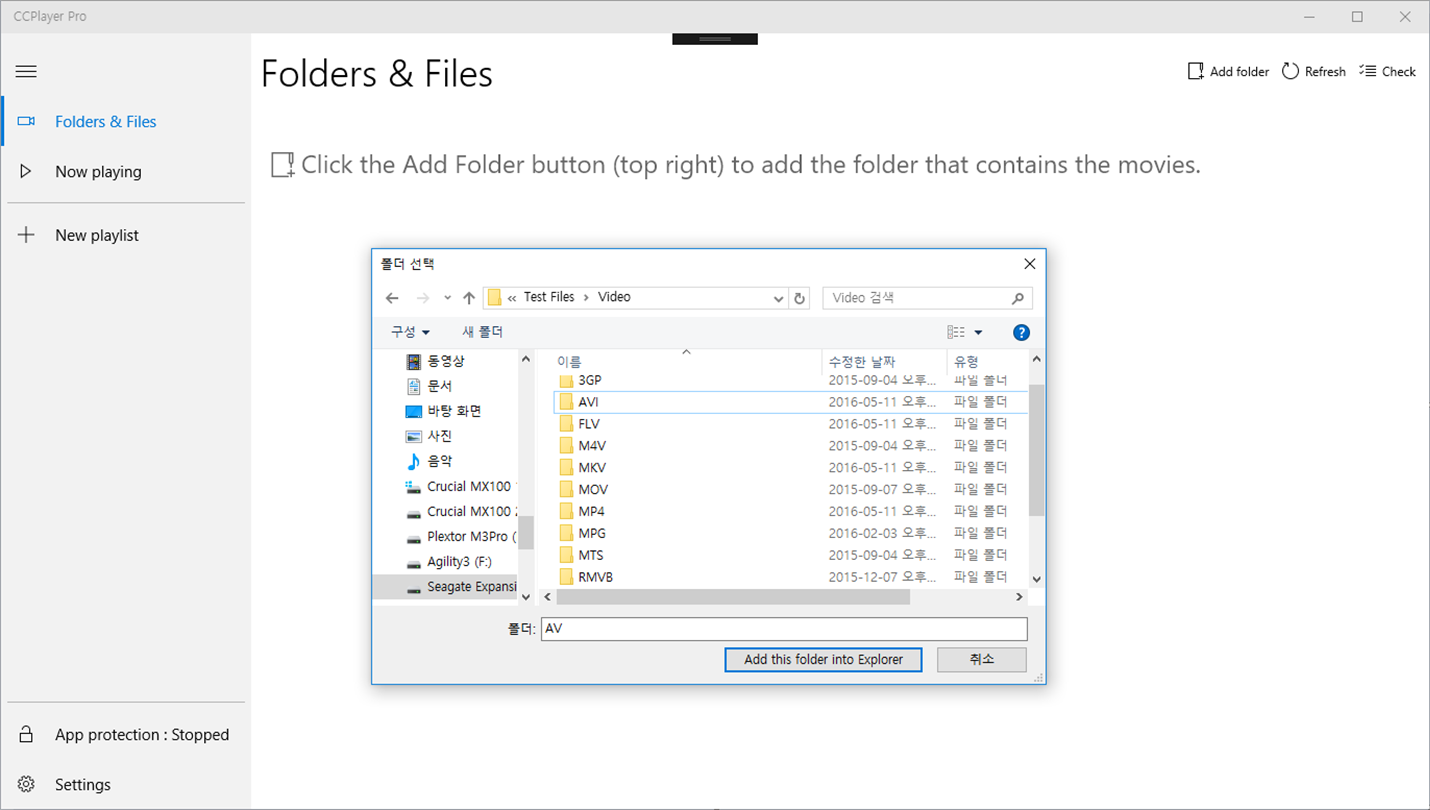Open the recent locations dropdown arrow
The height and width of the screenshot is (810, 1430).
point(447,298)
